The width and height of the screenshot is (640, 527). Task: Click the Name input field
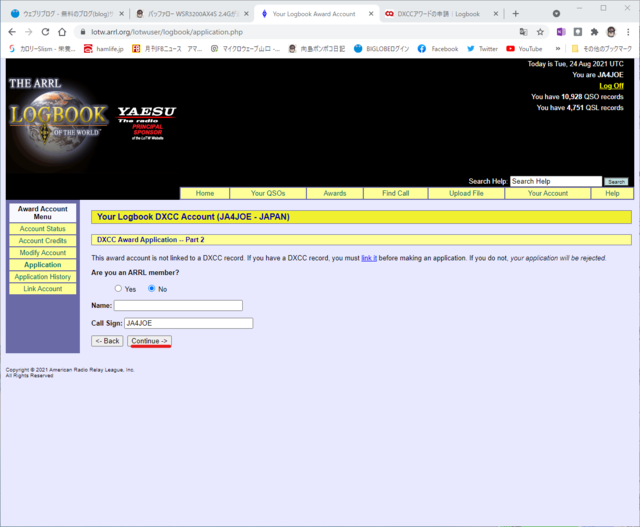pos(178,305)
